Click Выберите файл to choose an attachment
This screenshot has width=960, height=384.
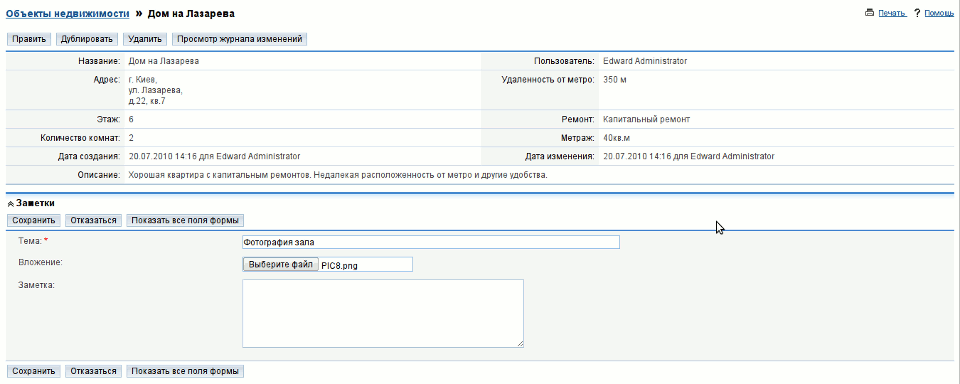(x=280, y=265)
